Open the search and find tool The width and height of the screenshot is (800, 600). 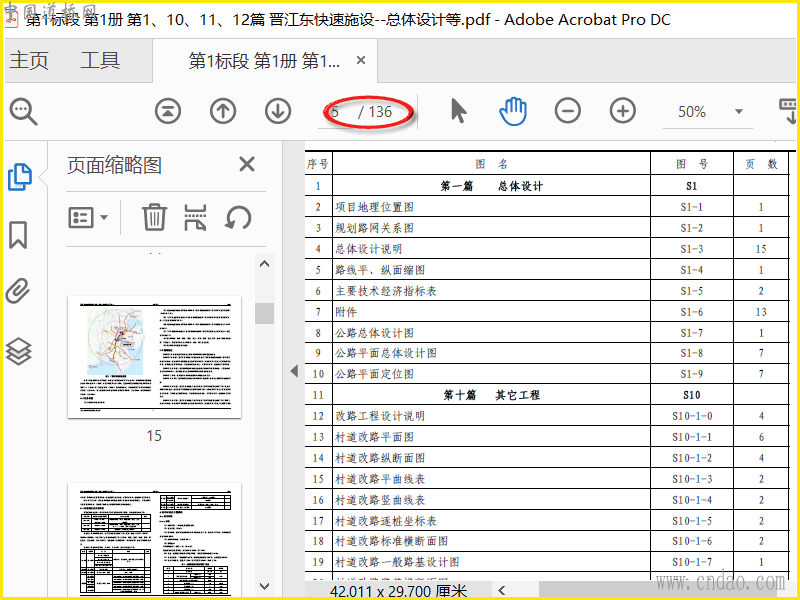pos(23,111)
